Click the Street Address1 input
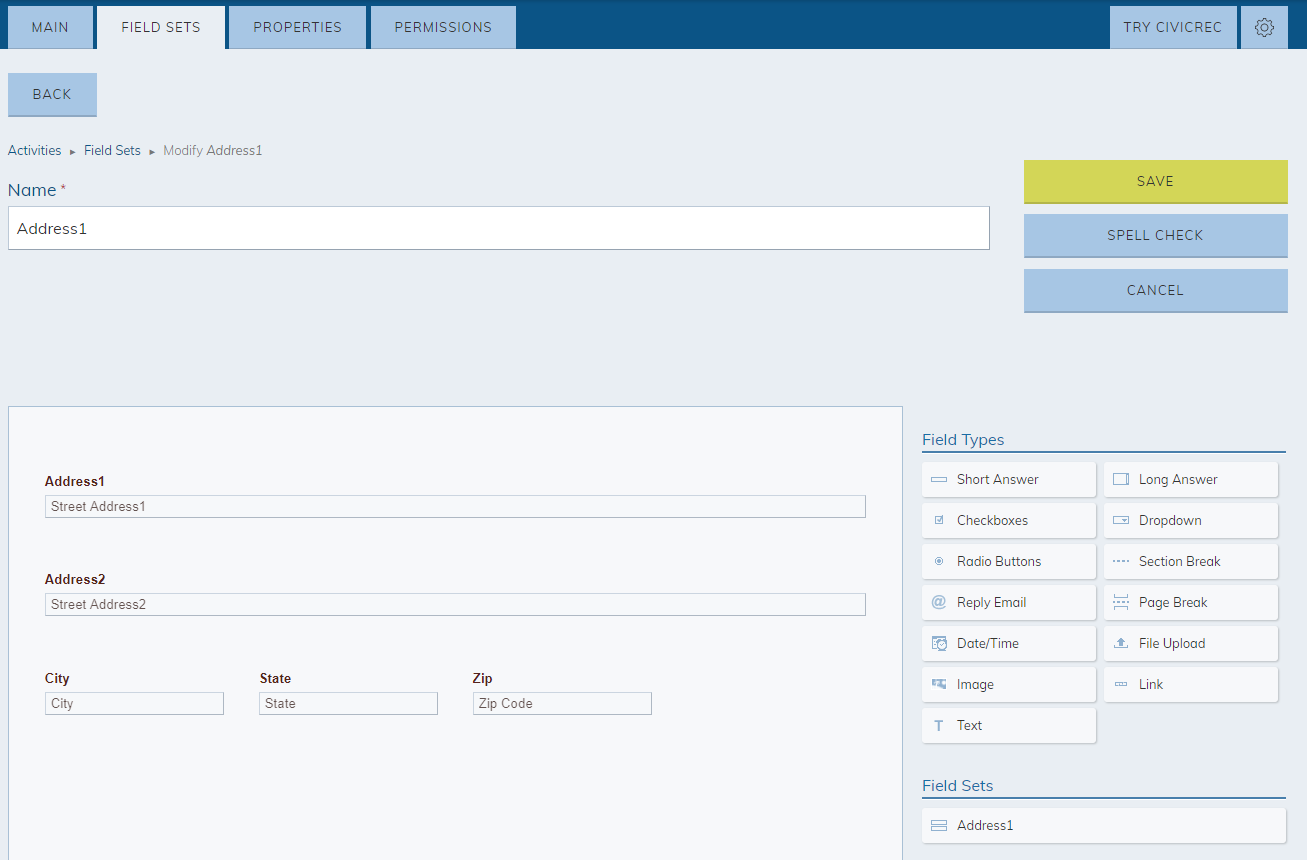The image size is (1307, 860). [x=455, y=507]
